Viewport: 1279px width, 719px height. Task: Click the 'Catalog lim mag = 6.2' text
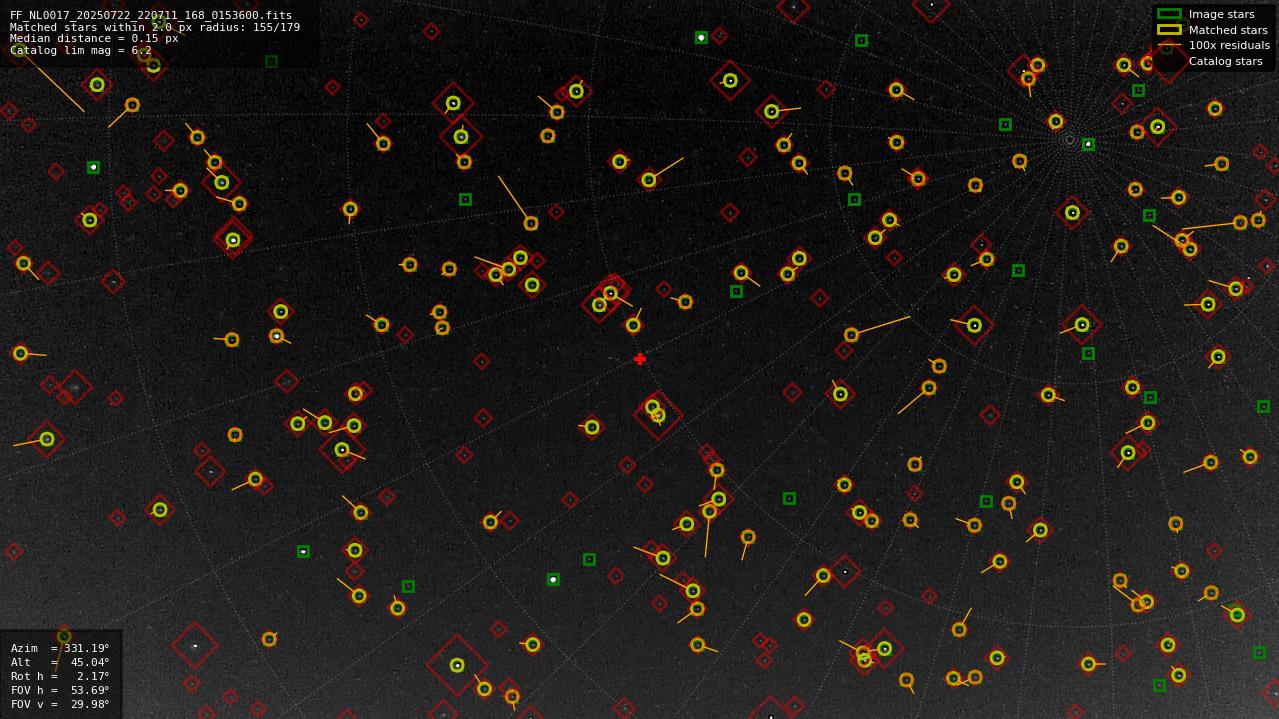(81, 50)
